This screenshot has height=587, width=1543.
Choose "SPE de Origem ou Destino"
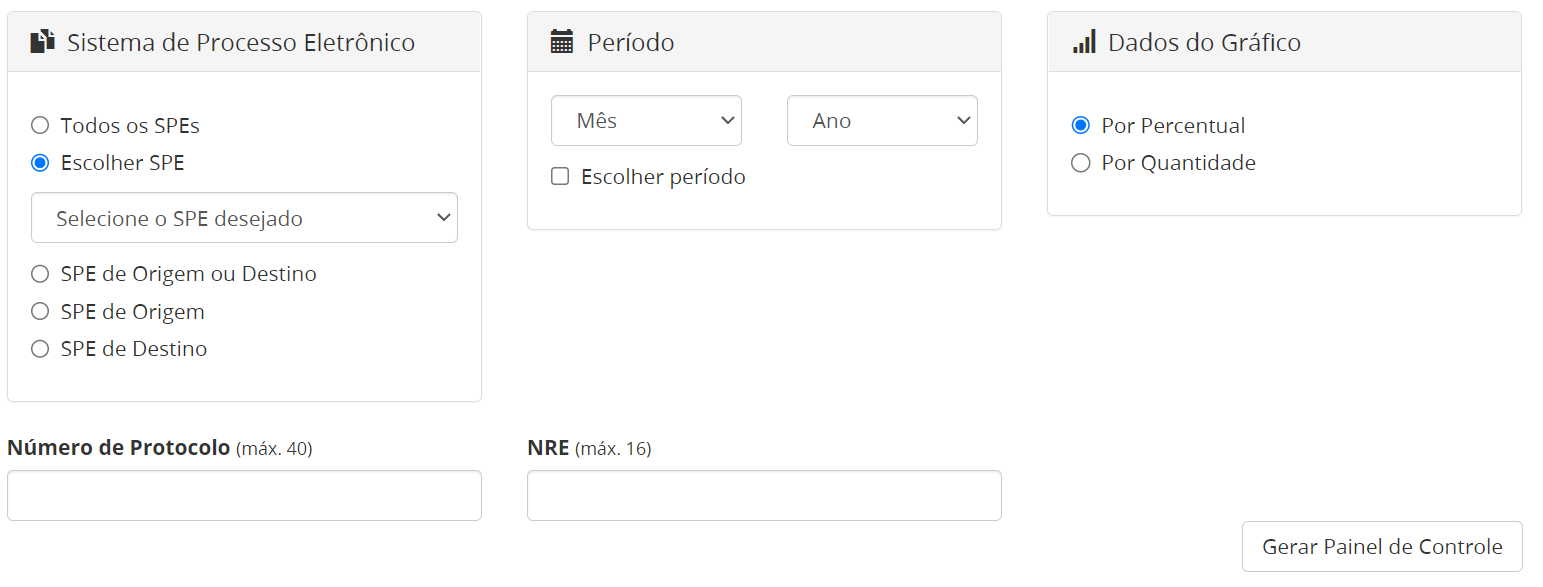[x=39, y=273]
